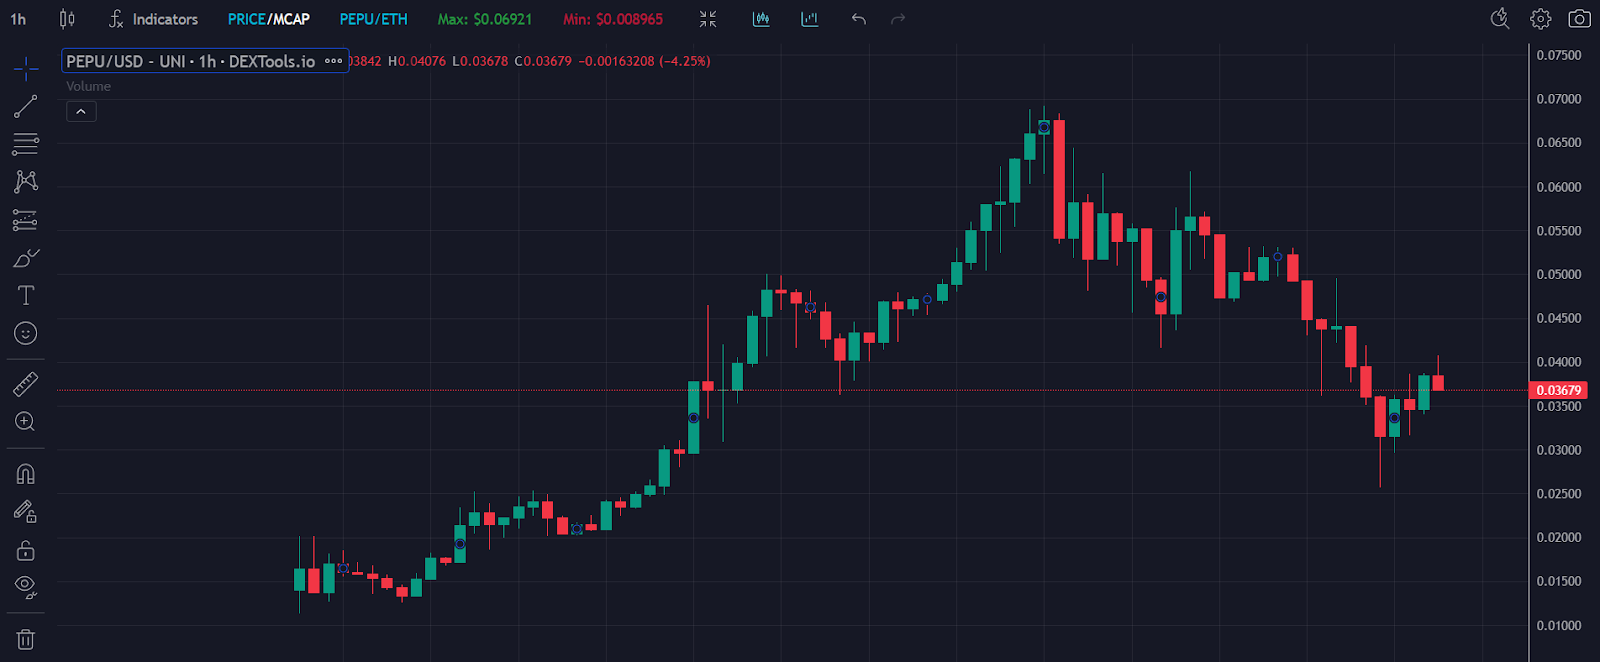Open legend more options three dots
Image resolution: width=1600 pixels, height=662 pixels.
(334, 61)
